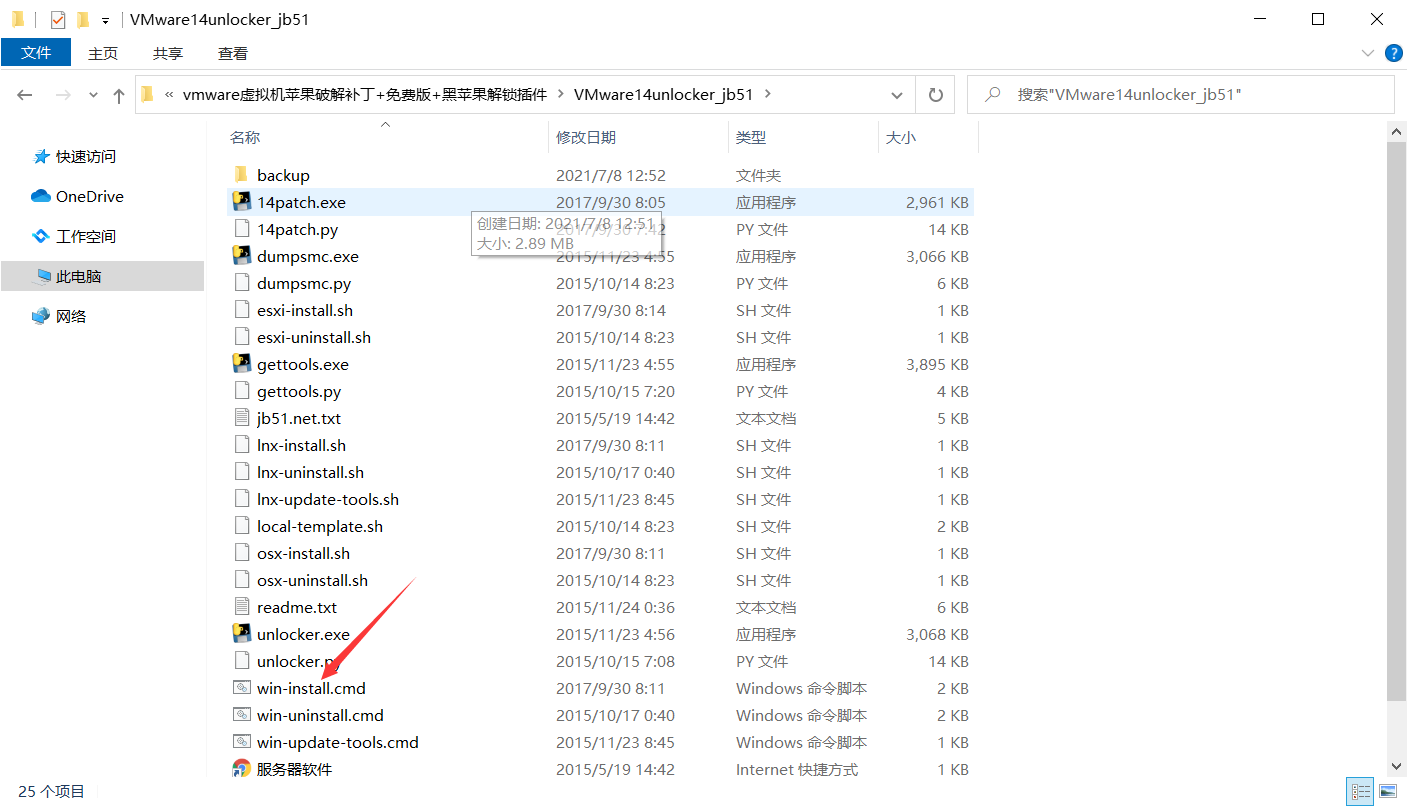Open 网络 in navigation pane

71,317
